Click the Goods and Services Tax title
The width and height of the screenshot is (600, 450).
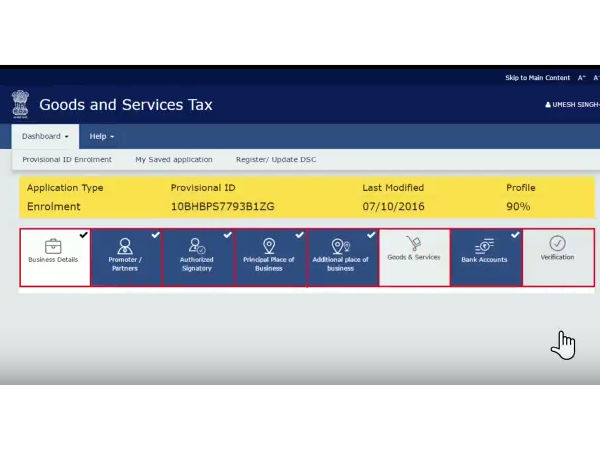click(x=125, y=105)
